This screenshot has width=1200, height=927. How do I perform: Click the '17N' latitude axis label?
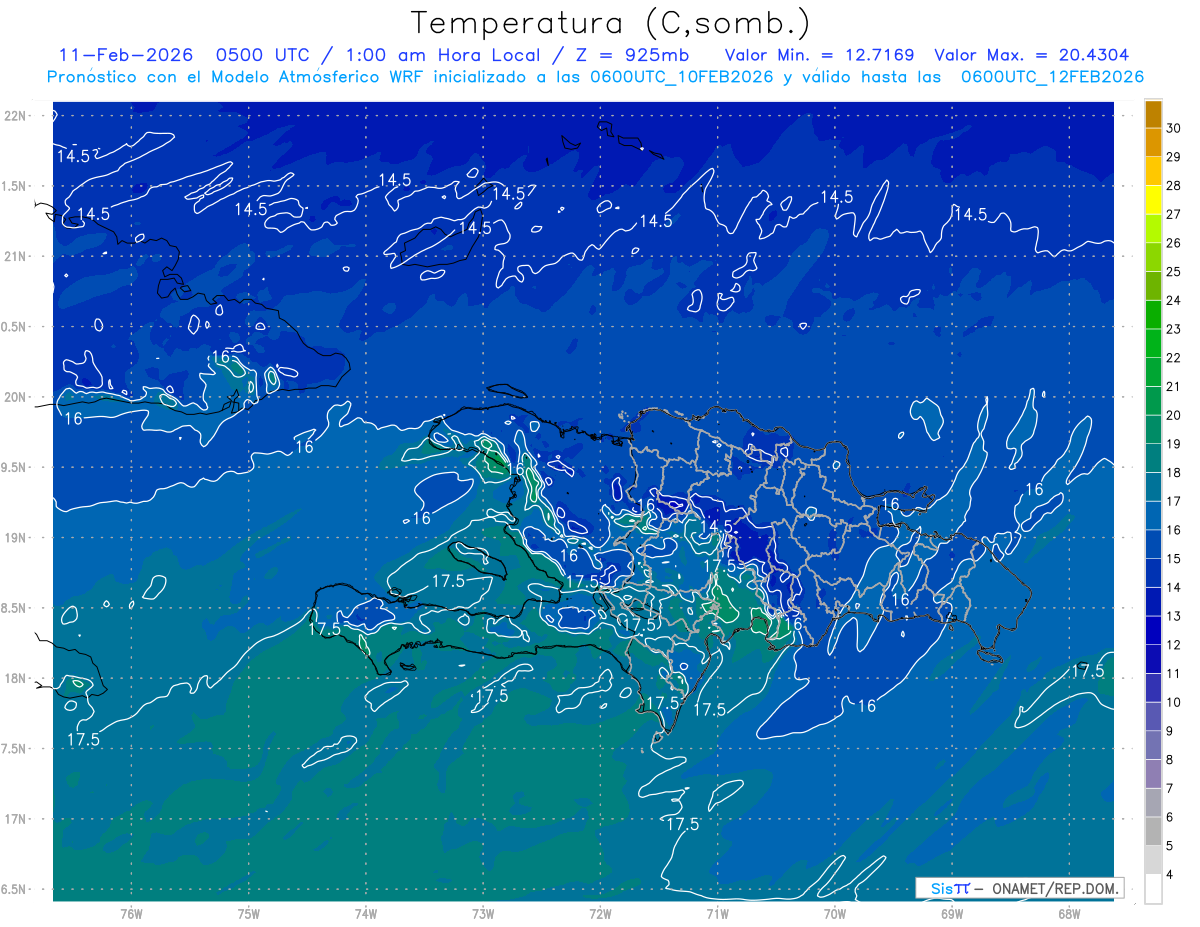[15, 819]
